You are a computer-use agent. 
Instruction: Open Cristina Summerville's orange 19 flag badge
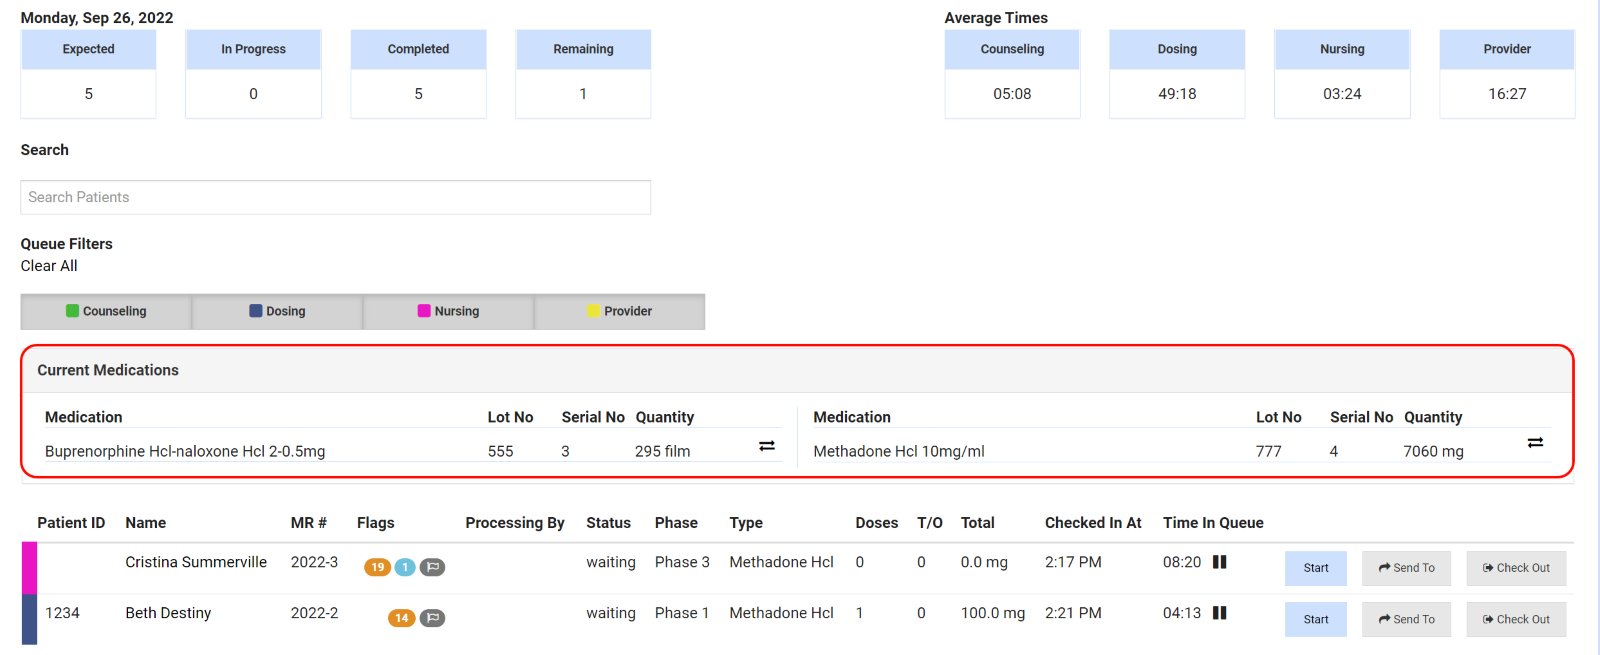[x=377, y=567]
